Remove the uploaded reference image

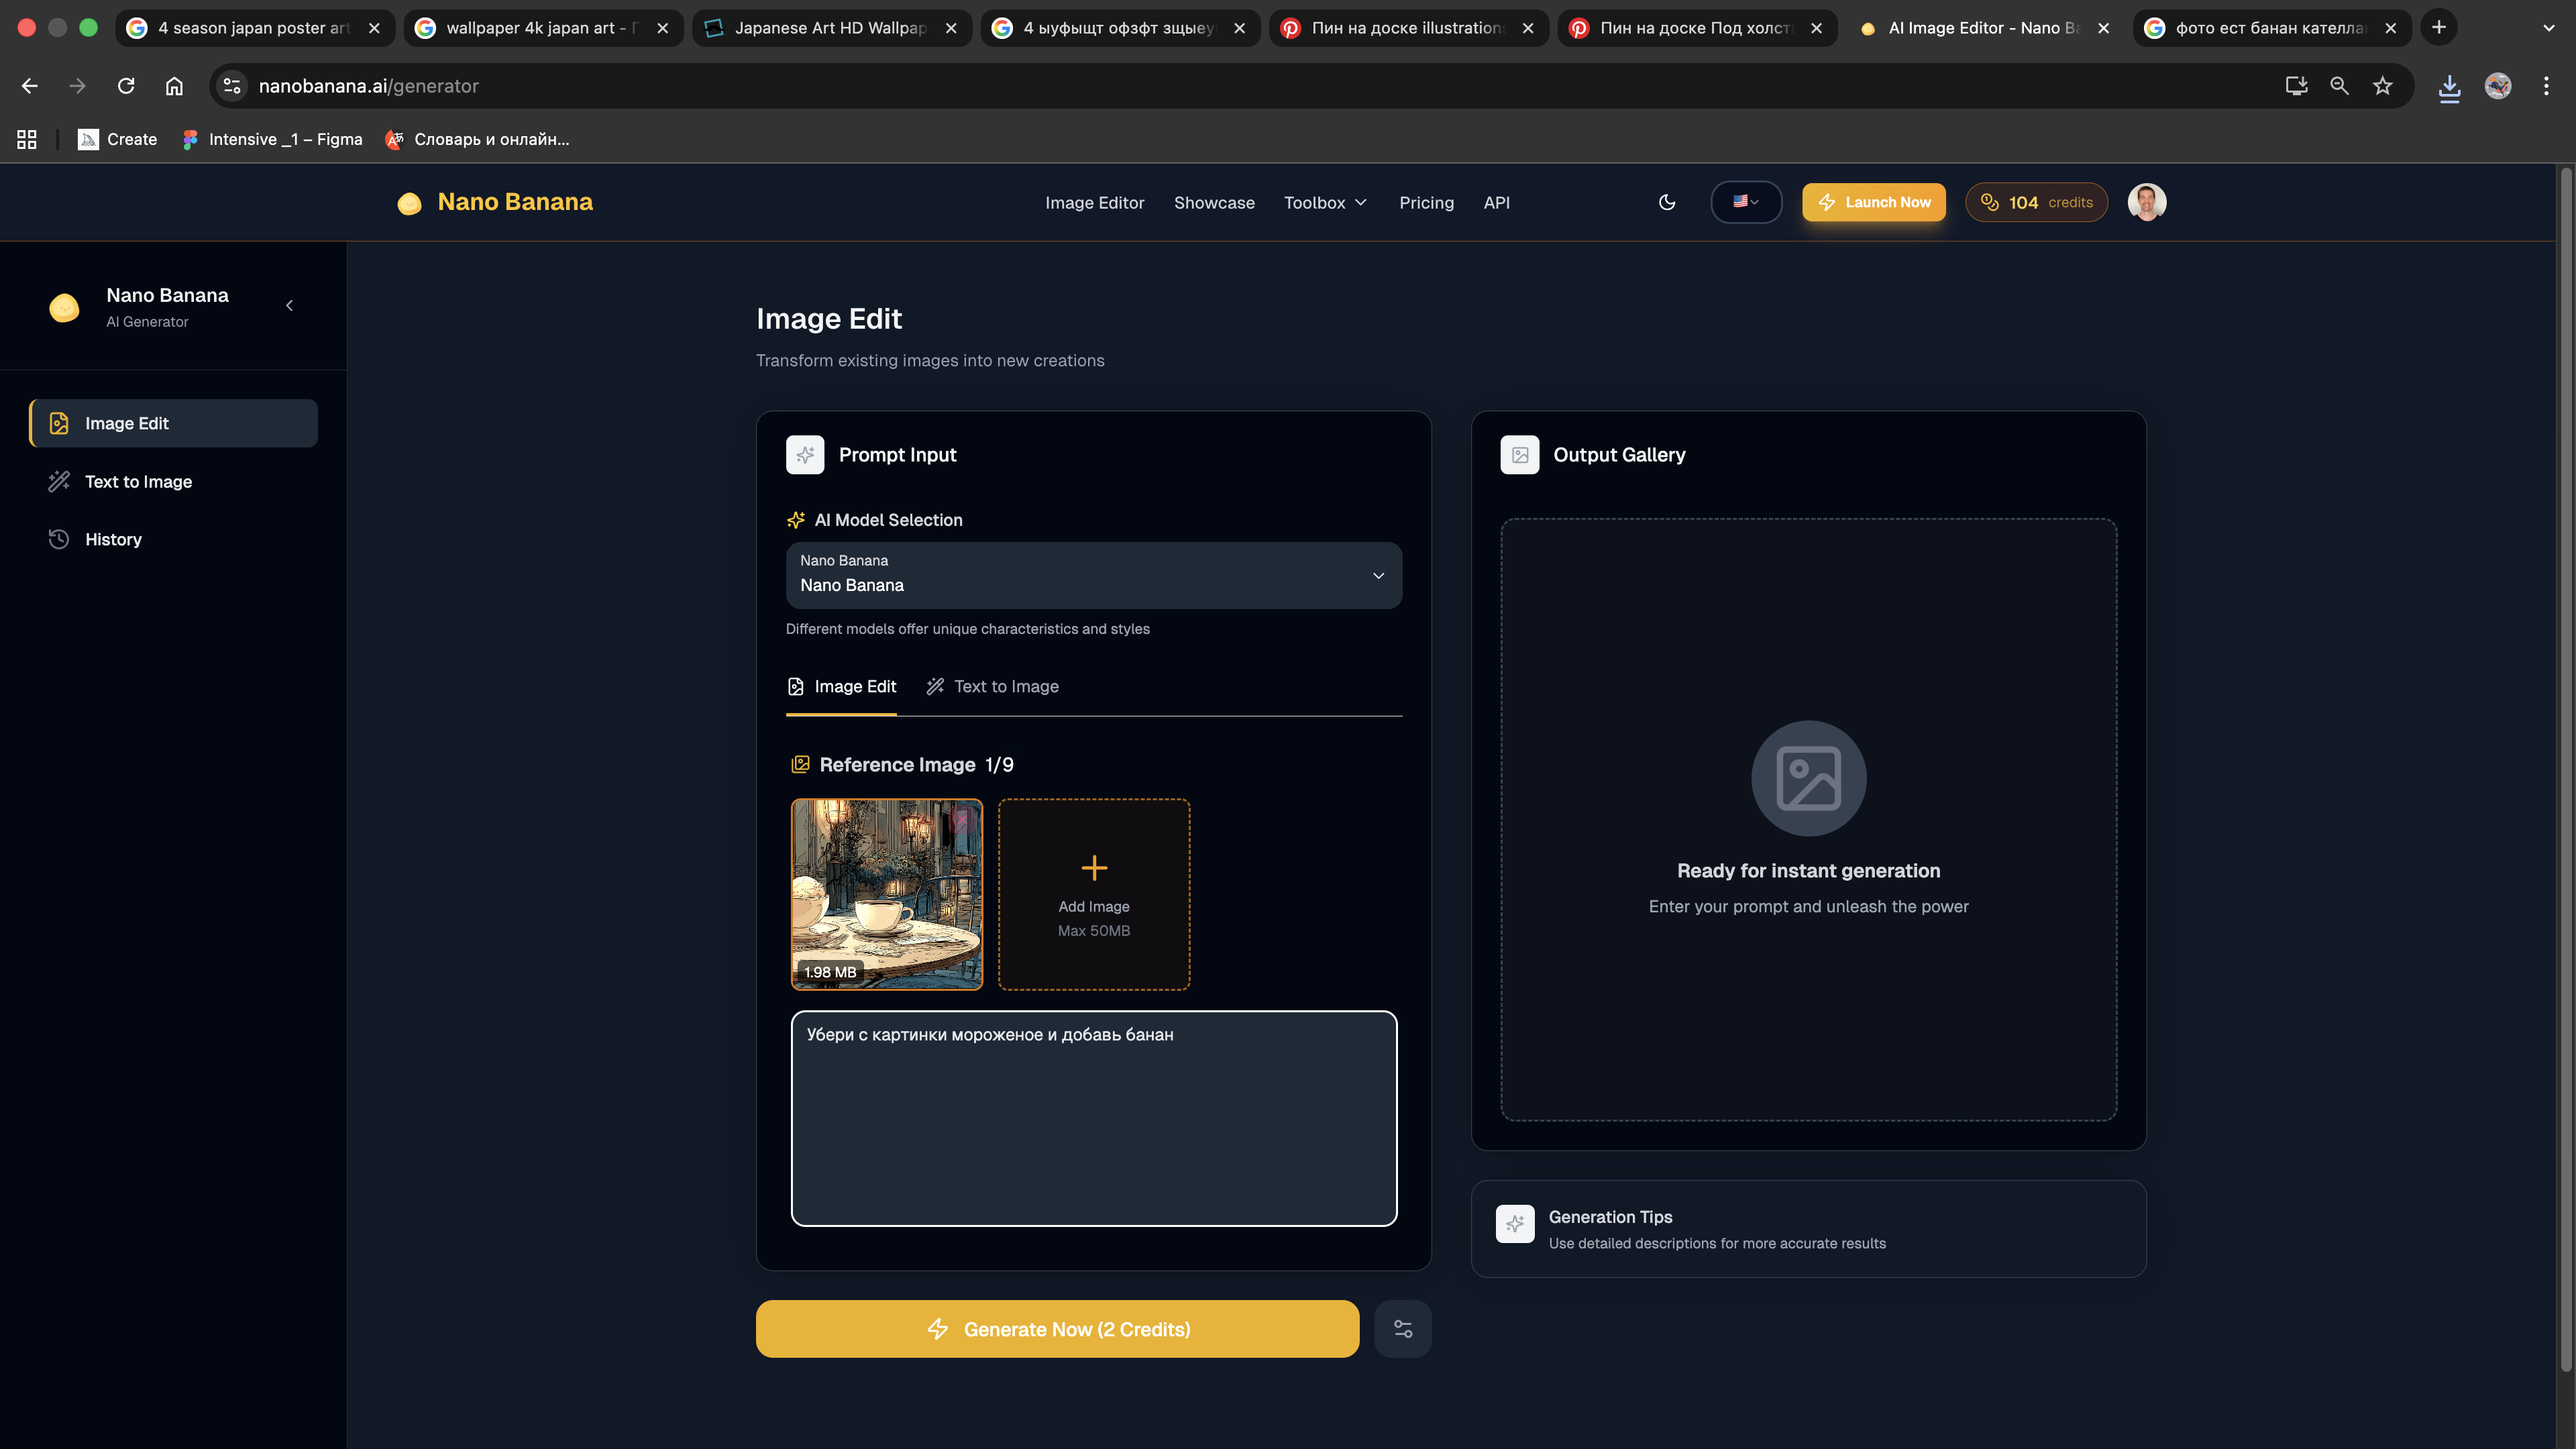961,821
